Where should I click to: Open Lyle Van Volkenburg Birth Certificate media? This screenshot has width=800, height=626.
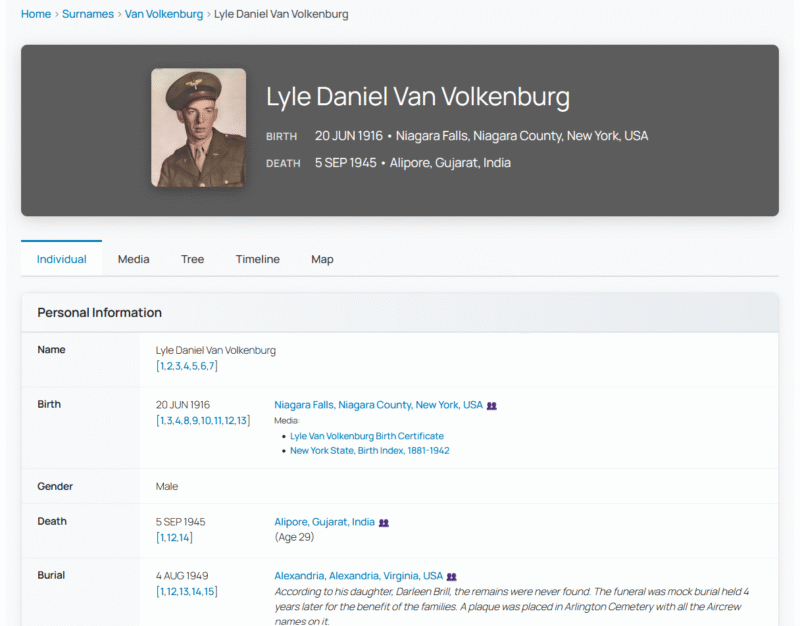367,436
